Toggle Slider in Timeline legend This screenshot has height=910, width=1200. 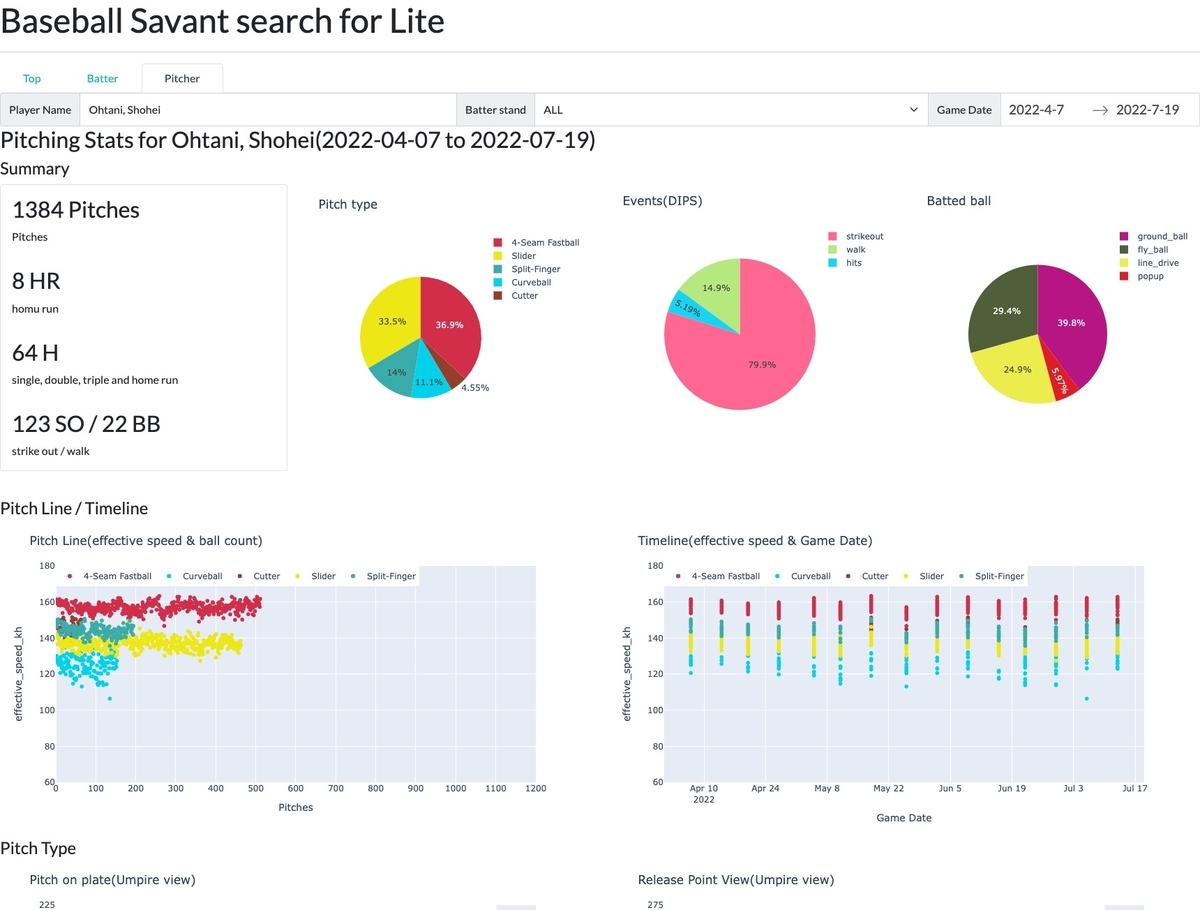[x=922, y=576]
